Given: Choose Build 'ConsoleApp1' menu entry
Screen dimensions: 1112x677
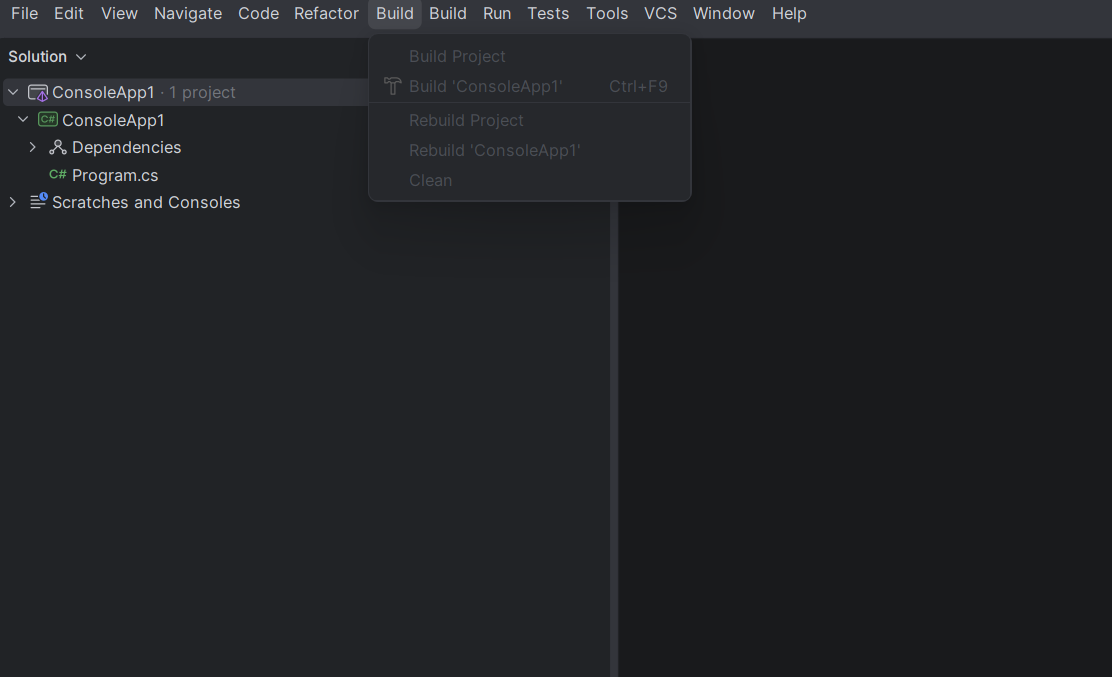Looking at the screenshot, I should coord(530,86).
